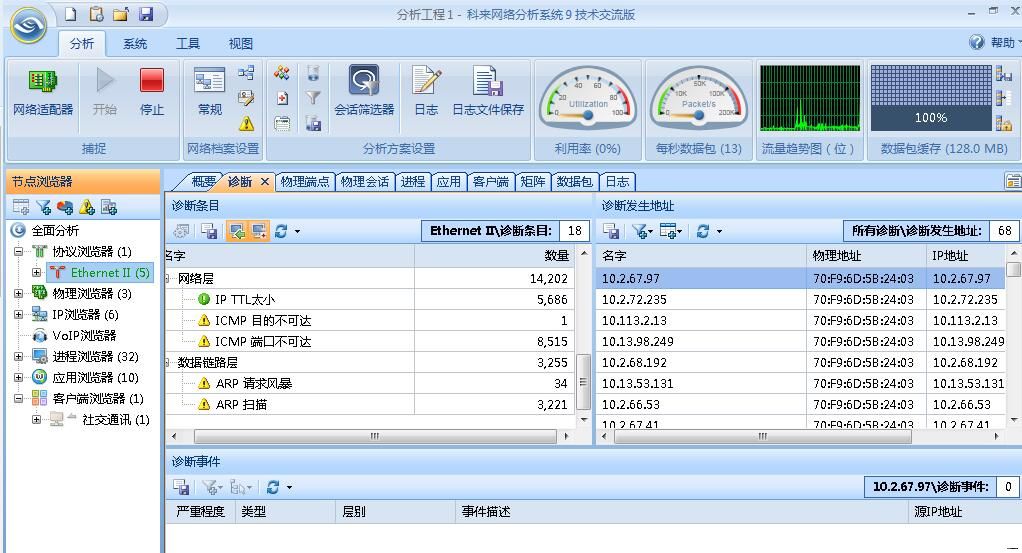Expand the IP浏览器 tree node
This screenshot has width=1022, height=553.
click(x=18, y=314)
